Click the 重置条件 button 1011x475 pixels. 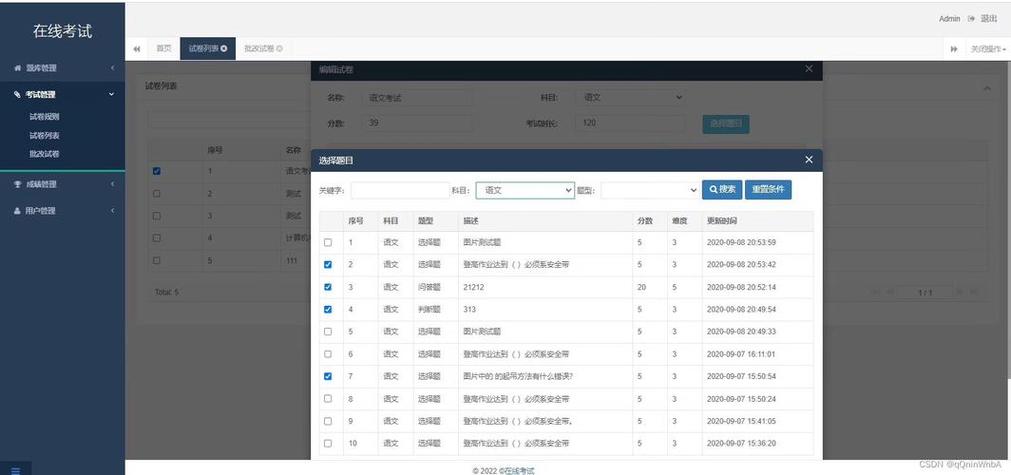(768, 189)
